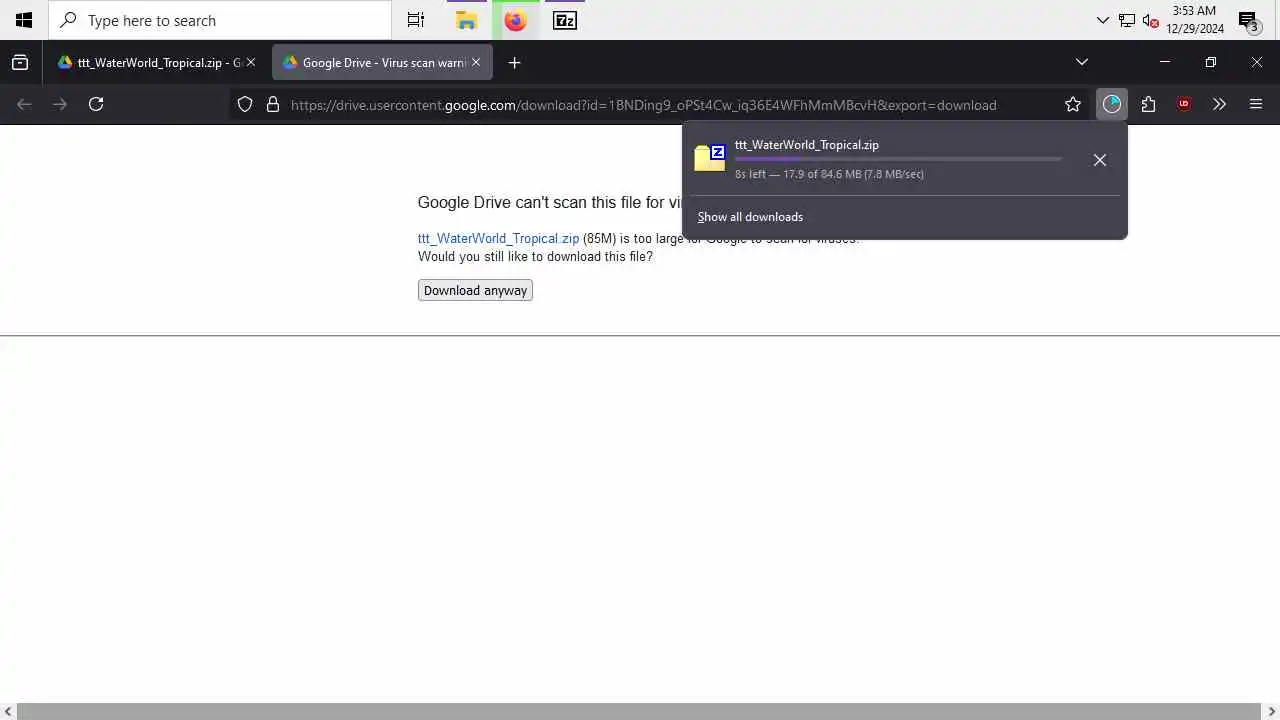The height and width of the screenshot is (720, 1280).
Task: Click the download status text 17.9 of 84.6 MB
Action: [829, 174]
